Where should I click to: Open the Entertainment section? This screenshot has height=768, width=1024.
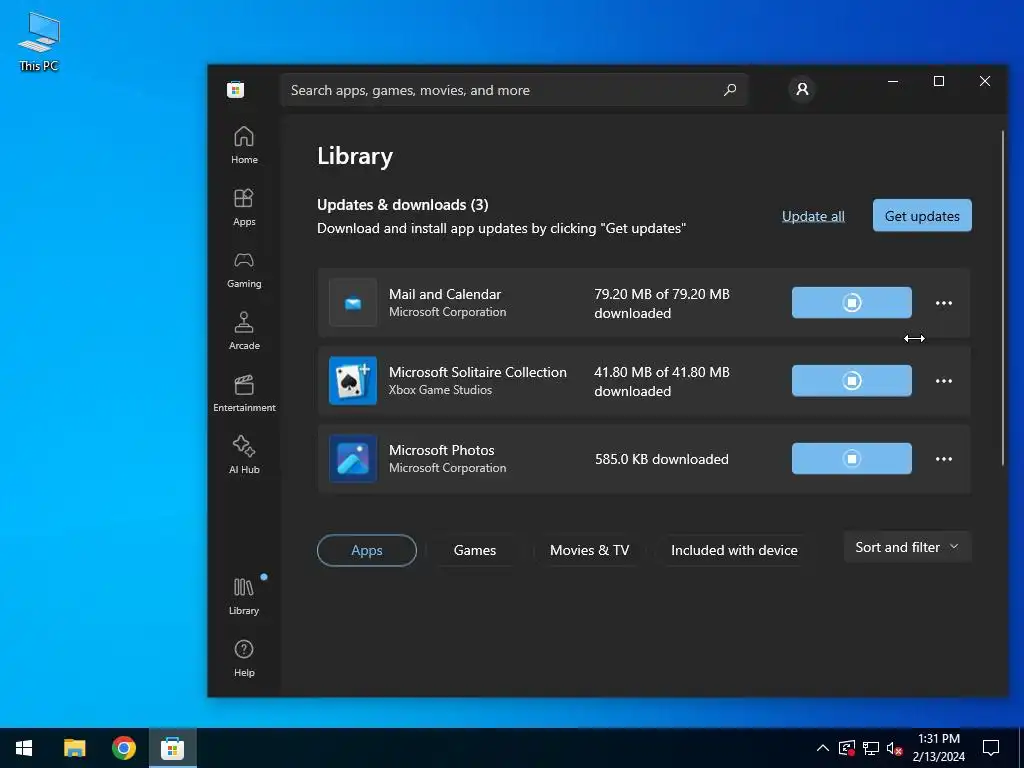point(244,393)
